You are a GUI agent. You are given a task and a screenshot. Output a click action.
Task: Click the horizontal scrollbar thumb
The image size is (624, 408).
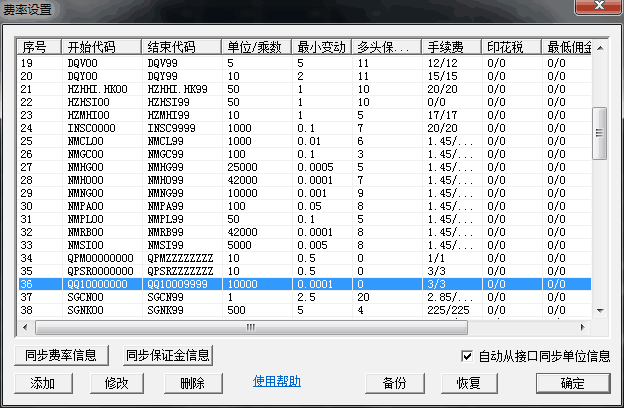(x=251, y=327)
